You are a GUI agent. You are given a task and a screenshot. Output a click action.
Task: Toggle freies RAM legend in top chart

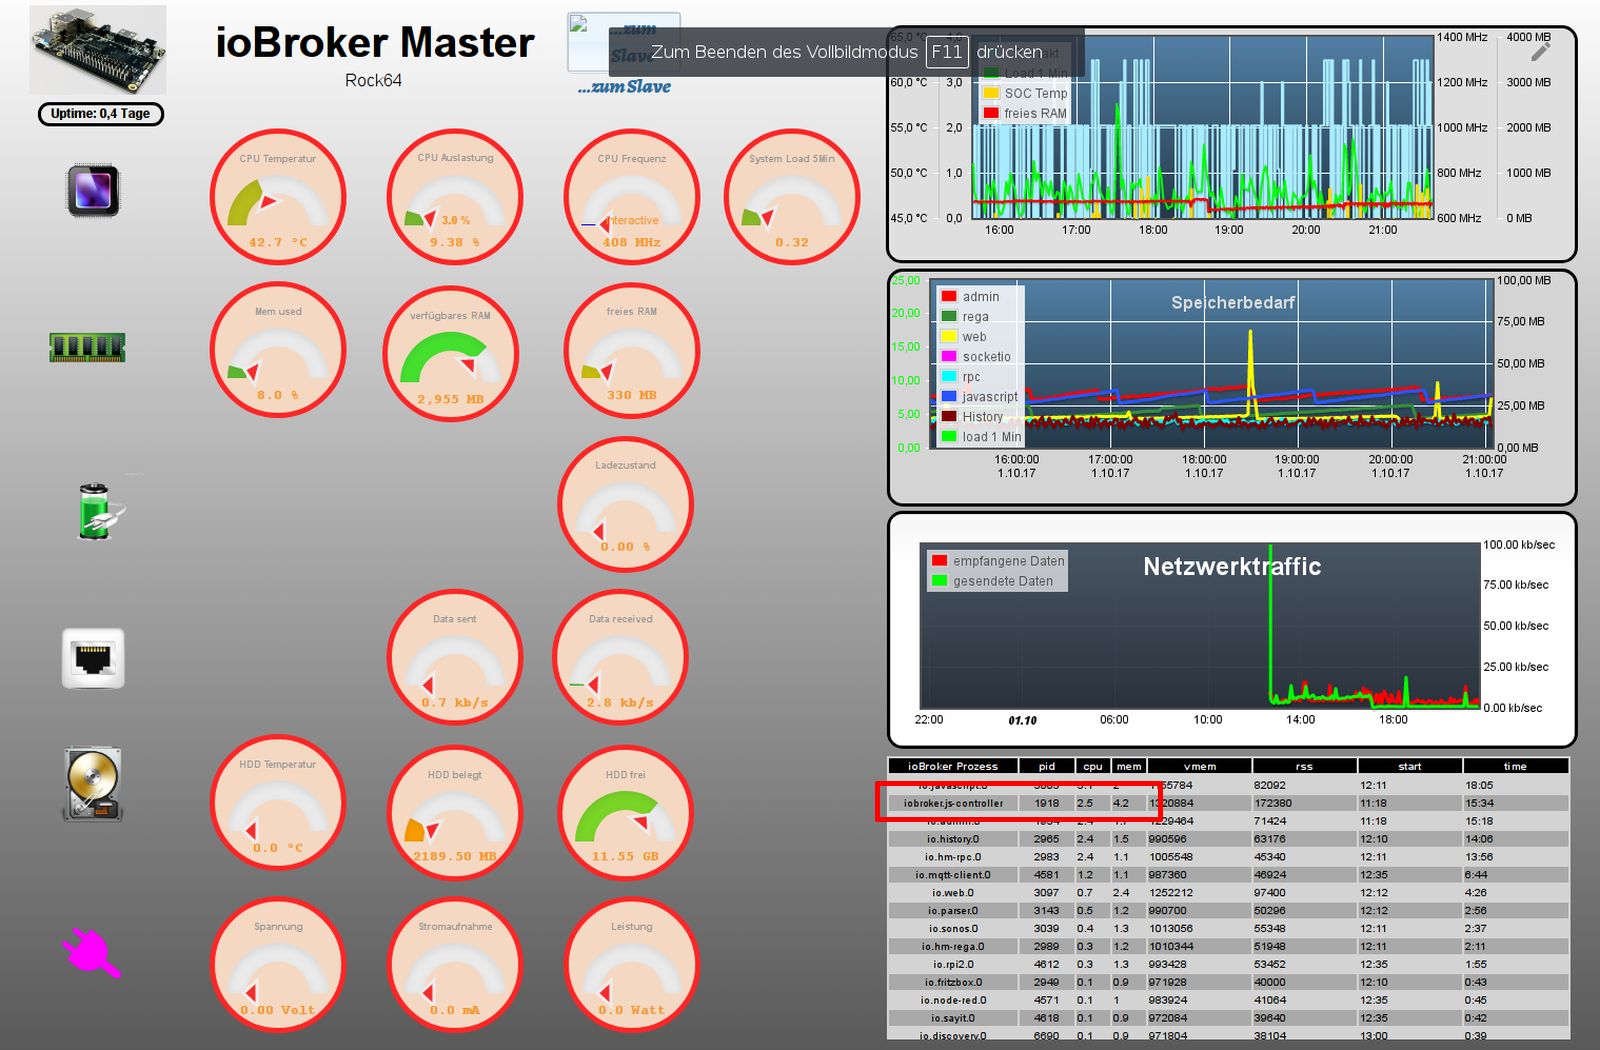pyautogui.click(x=1025, y=113)
